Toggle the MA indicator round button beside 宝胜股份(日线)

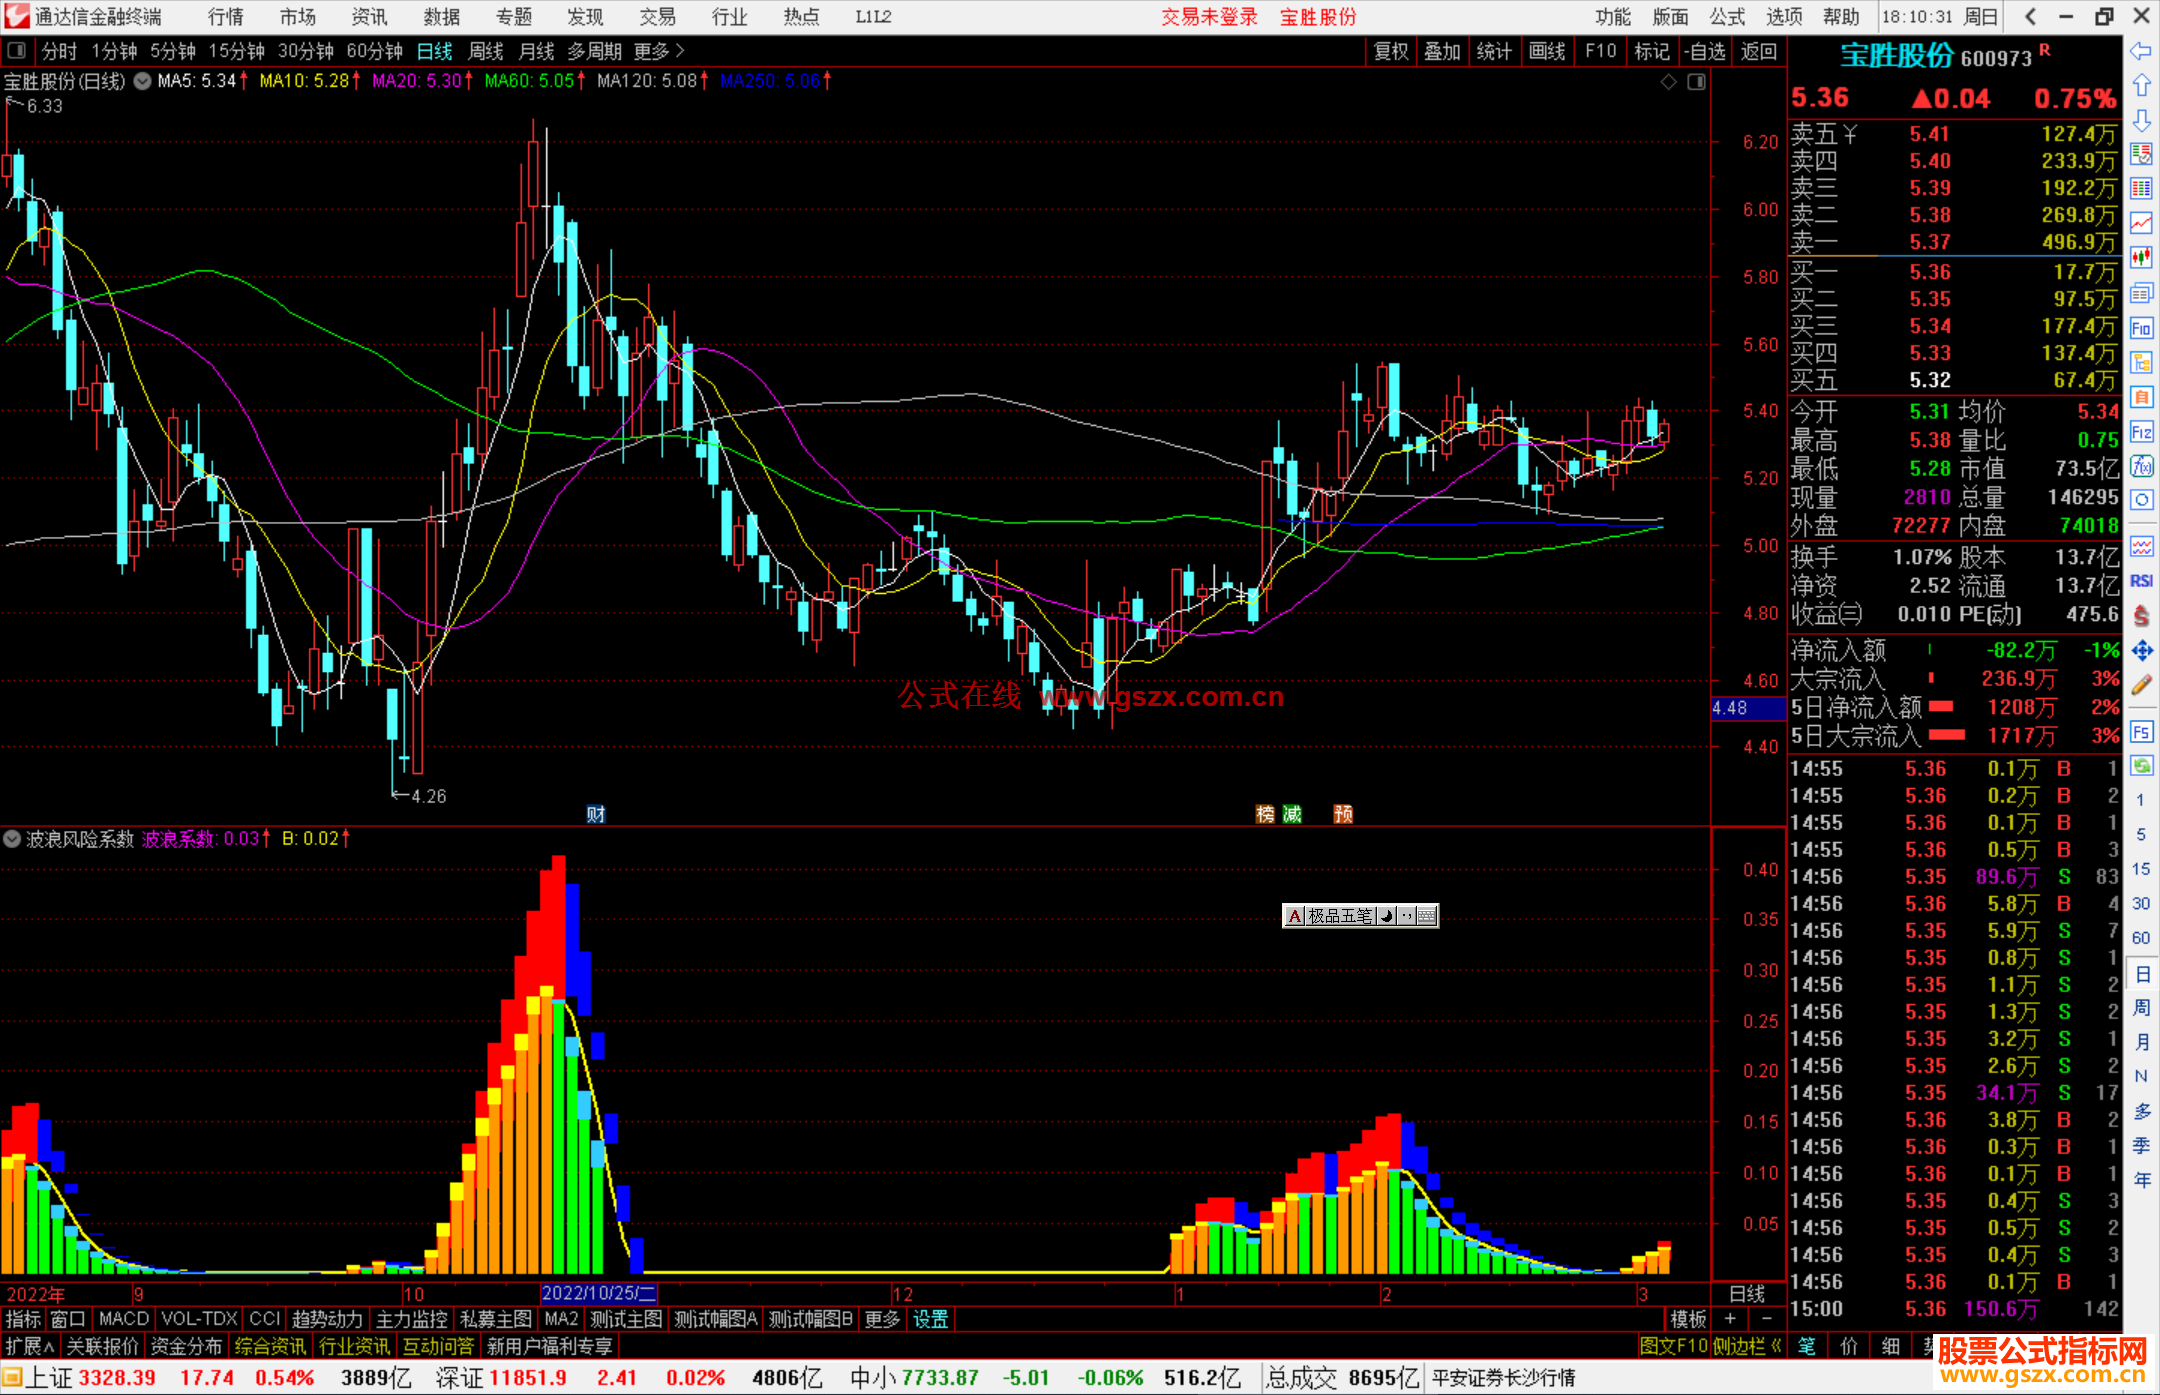click(143, 81)
